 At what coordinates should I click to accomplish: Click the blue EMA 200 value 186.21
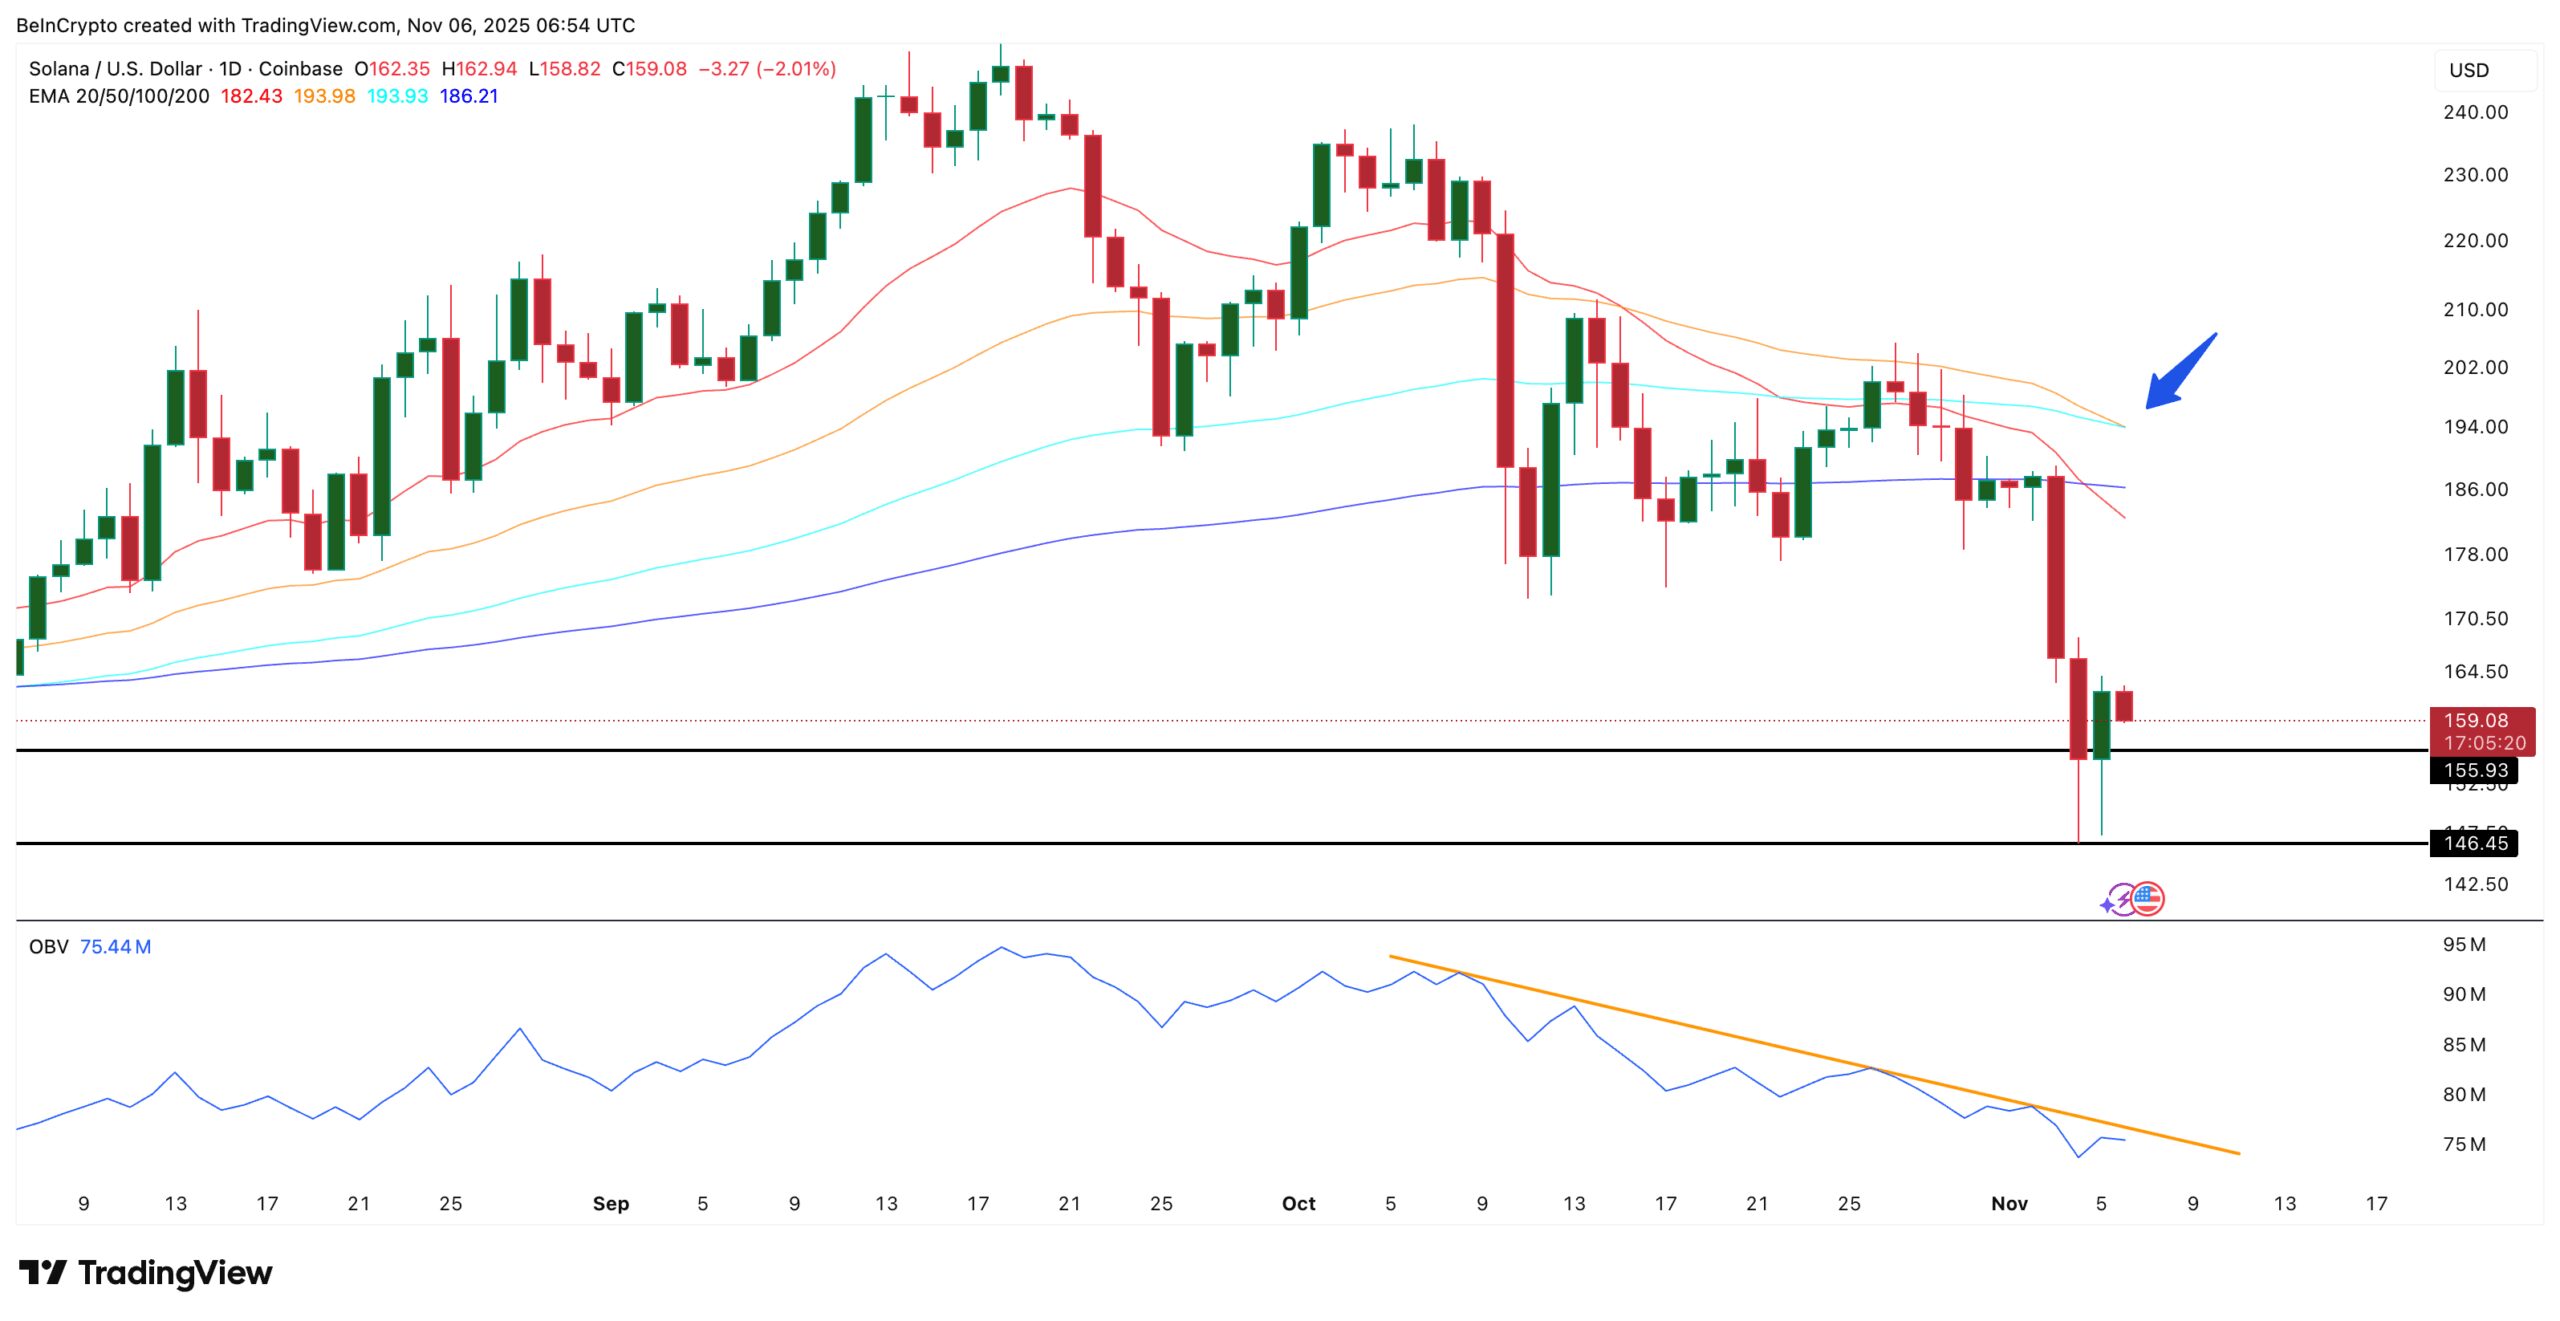coord(469,96)
